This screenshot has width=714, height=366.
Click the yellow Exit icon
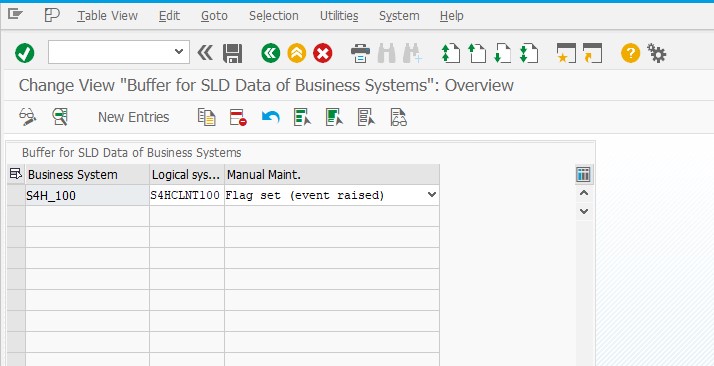pos(296,53)
